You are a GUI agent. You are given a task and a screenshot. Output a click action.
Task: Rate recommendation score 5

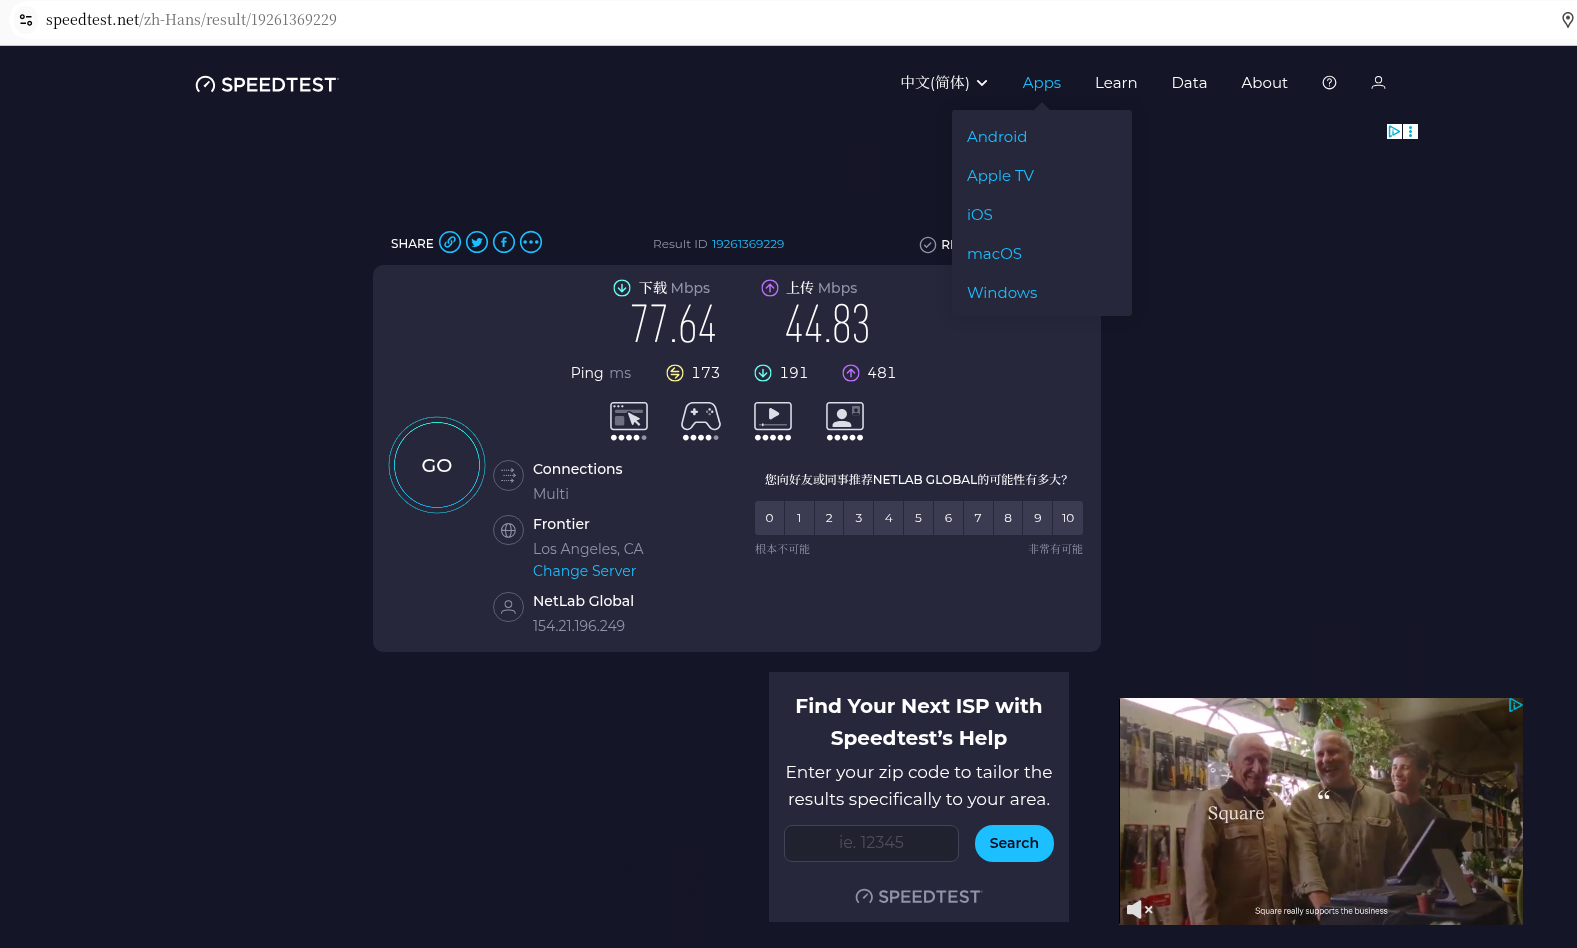coord(918,518)
